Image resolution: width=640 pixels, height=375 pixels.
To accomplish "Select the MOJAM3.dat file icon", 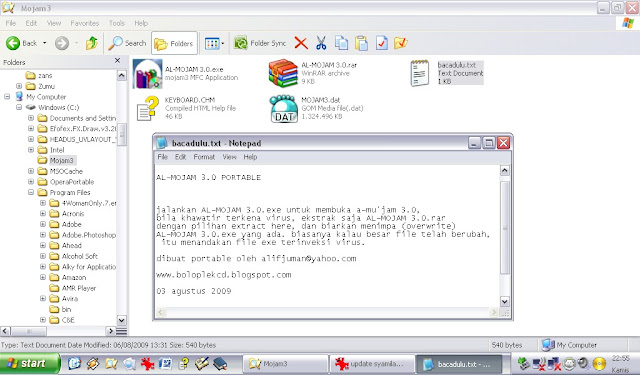I will [284, 109].
